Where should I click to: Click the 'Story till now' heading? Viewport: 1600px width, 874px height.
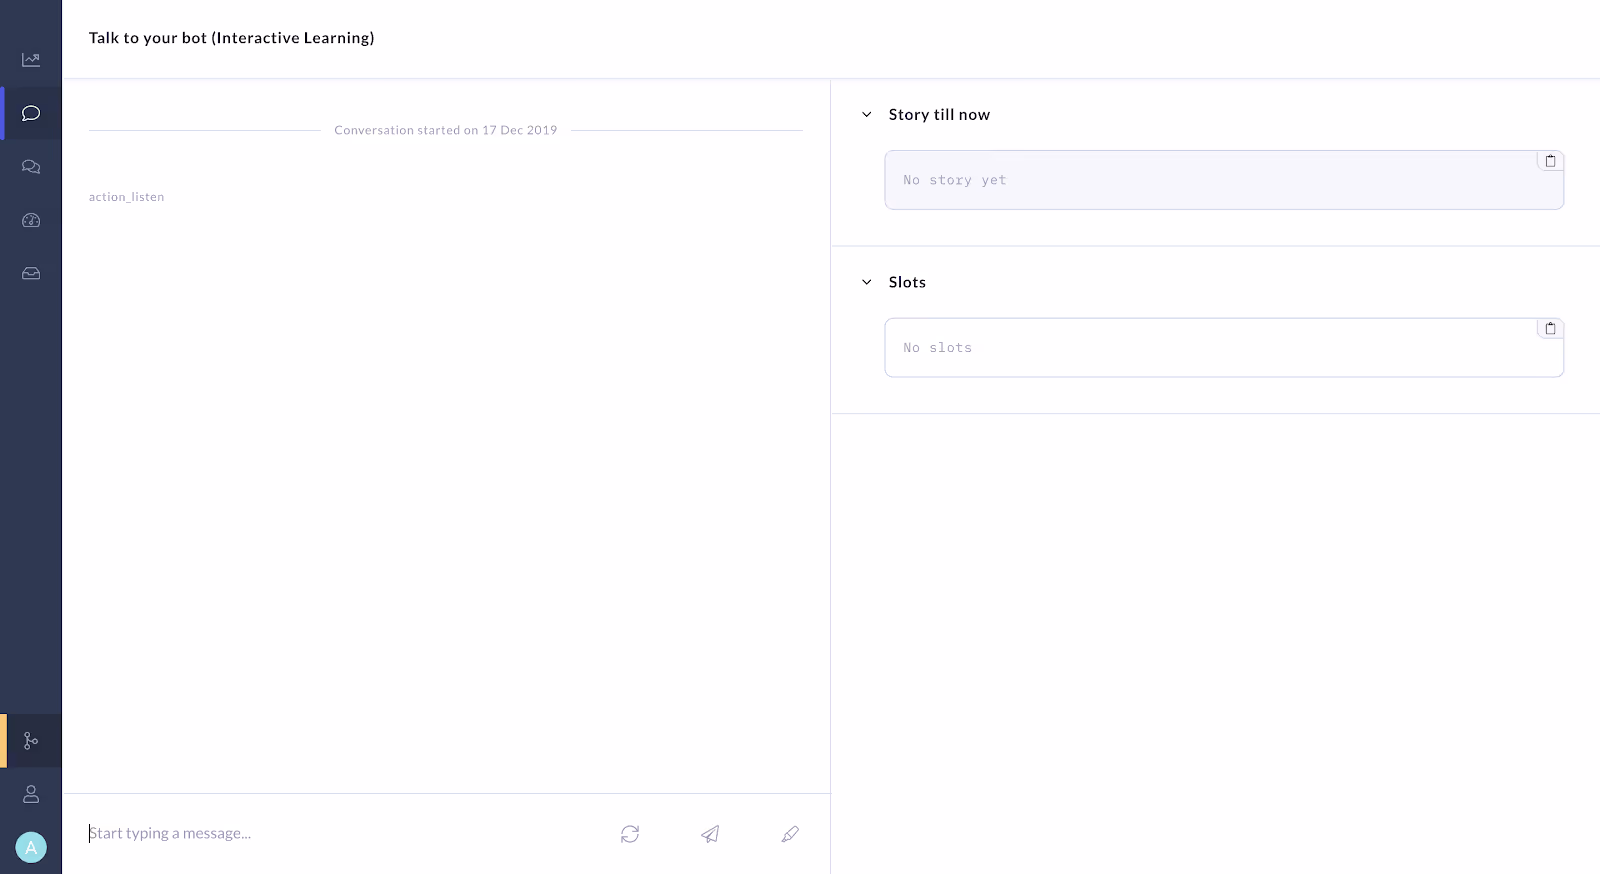(x=939, y=115)
